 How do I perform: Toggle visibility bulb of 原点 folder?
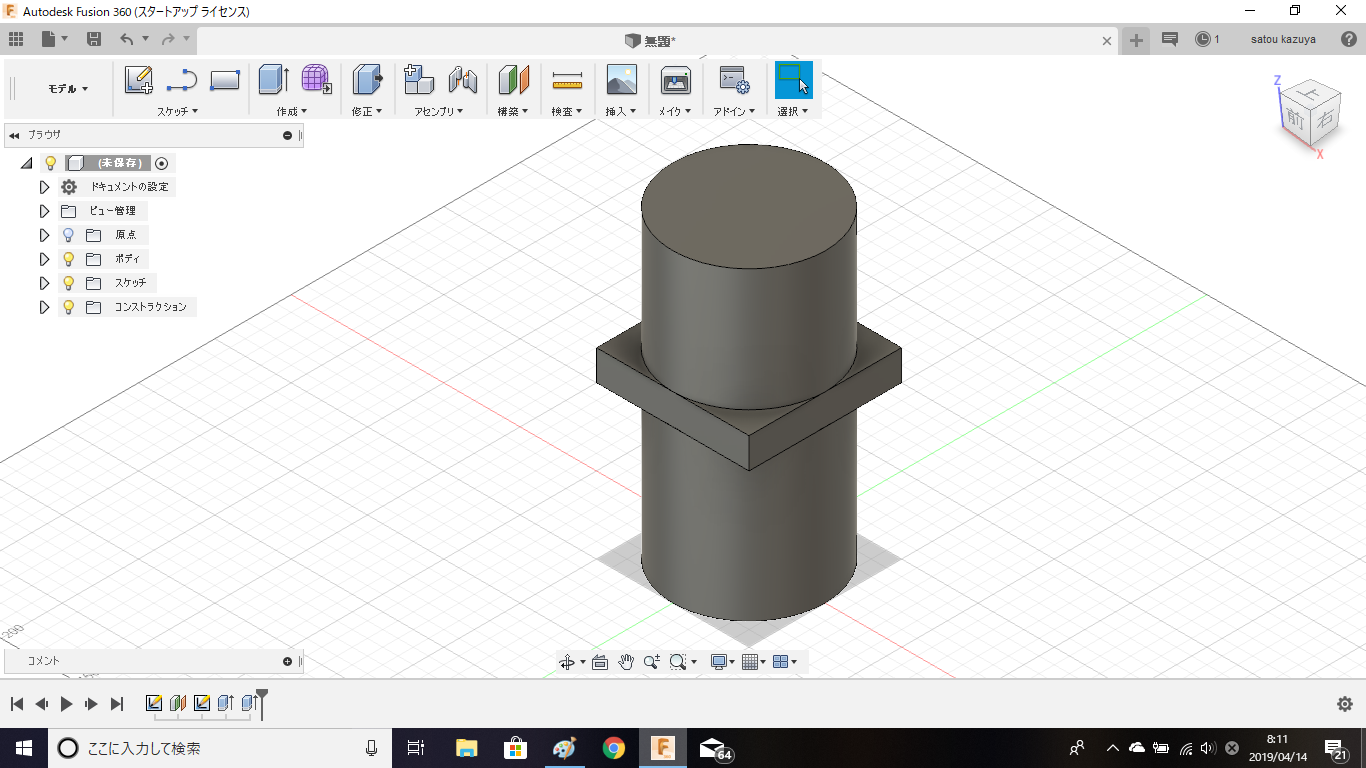(69, 235)
